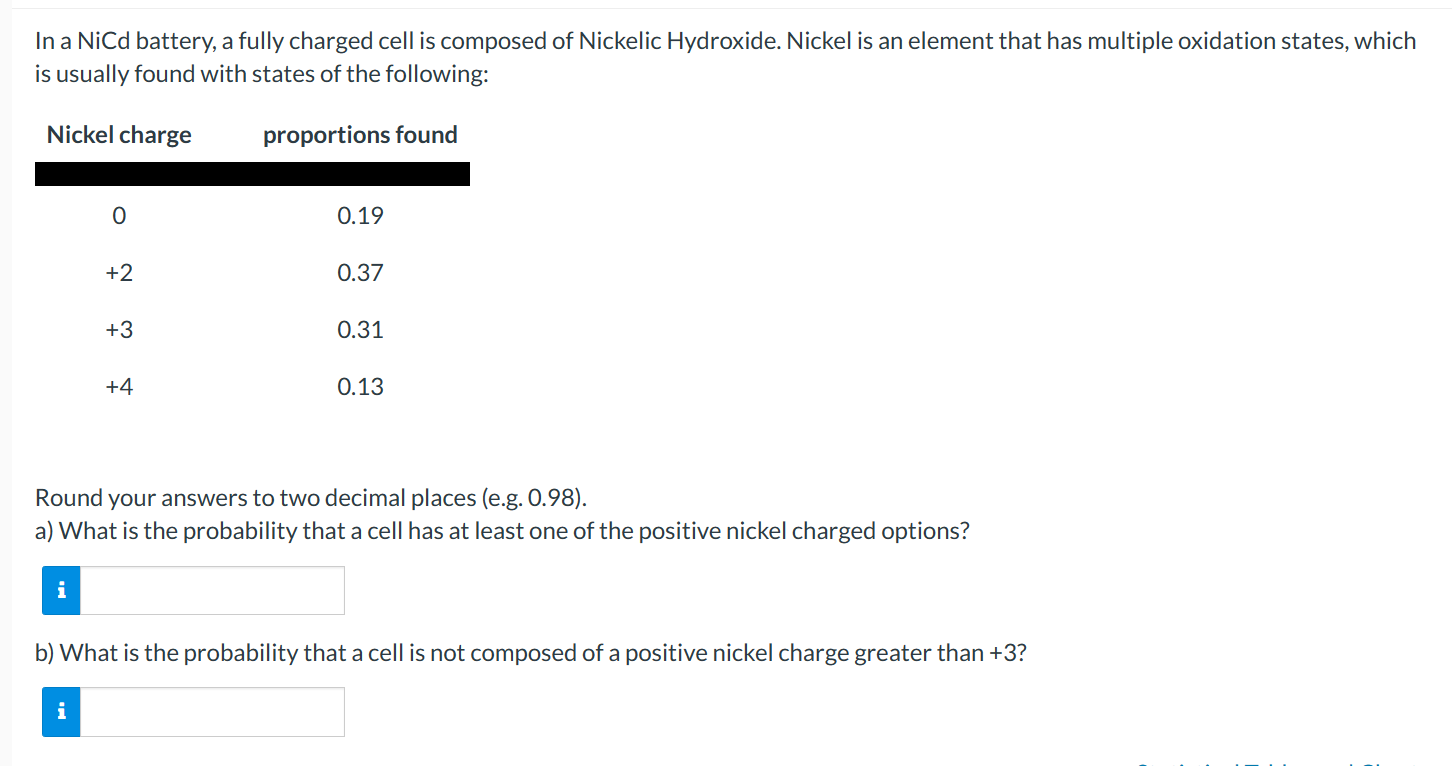Click the redacted black bar in the table

[x=253, y=173]
